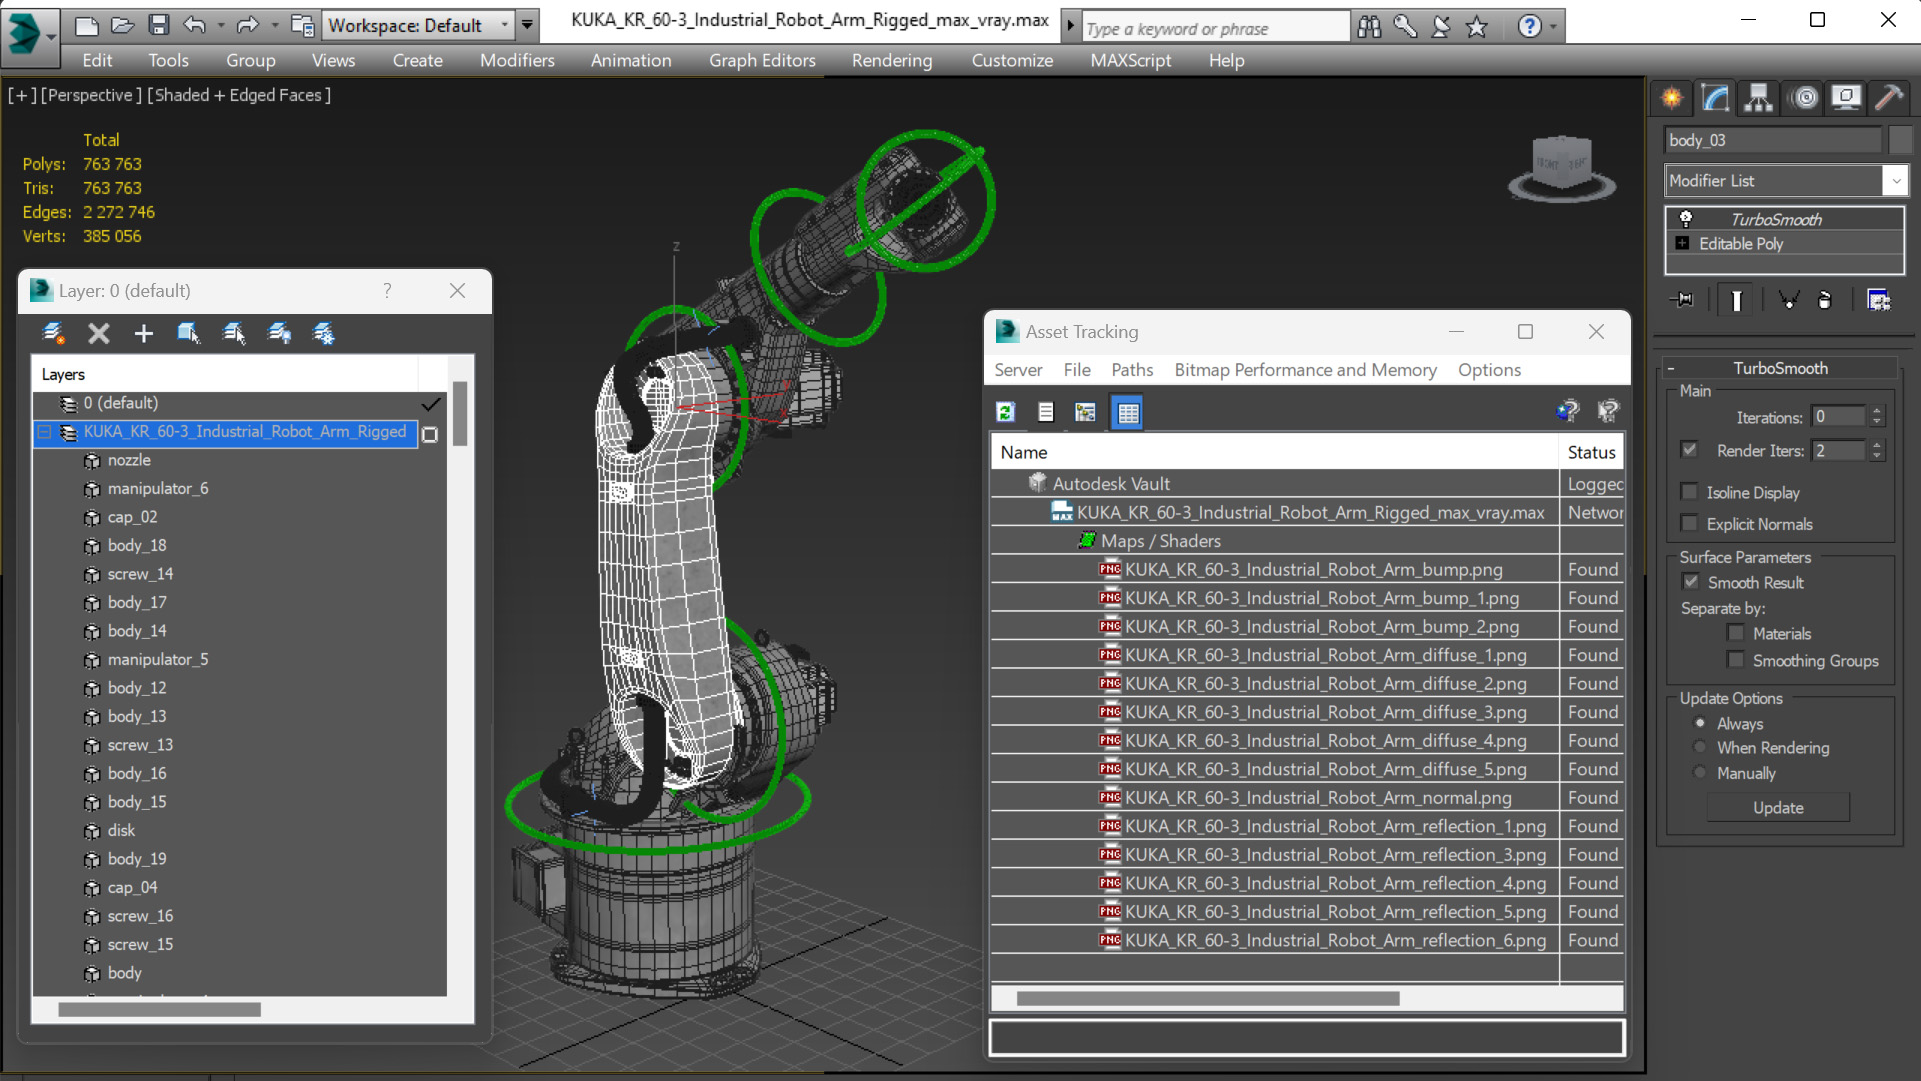This screenshot has height=1081, width=1921.
Task: Open the Utilities hammer panel tab
Action: tap(1889, 98)
